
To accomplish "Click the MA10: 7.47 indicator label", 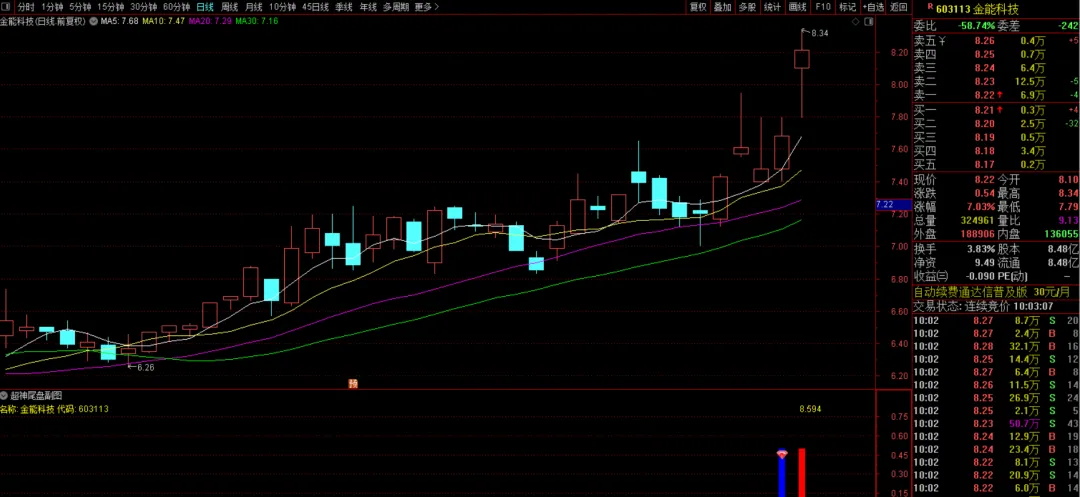I will point(164,21).
